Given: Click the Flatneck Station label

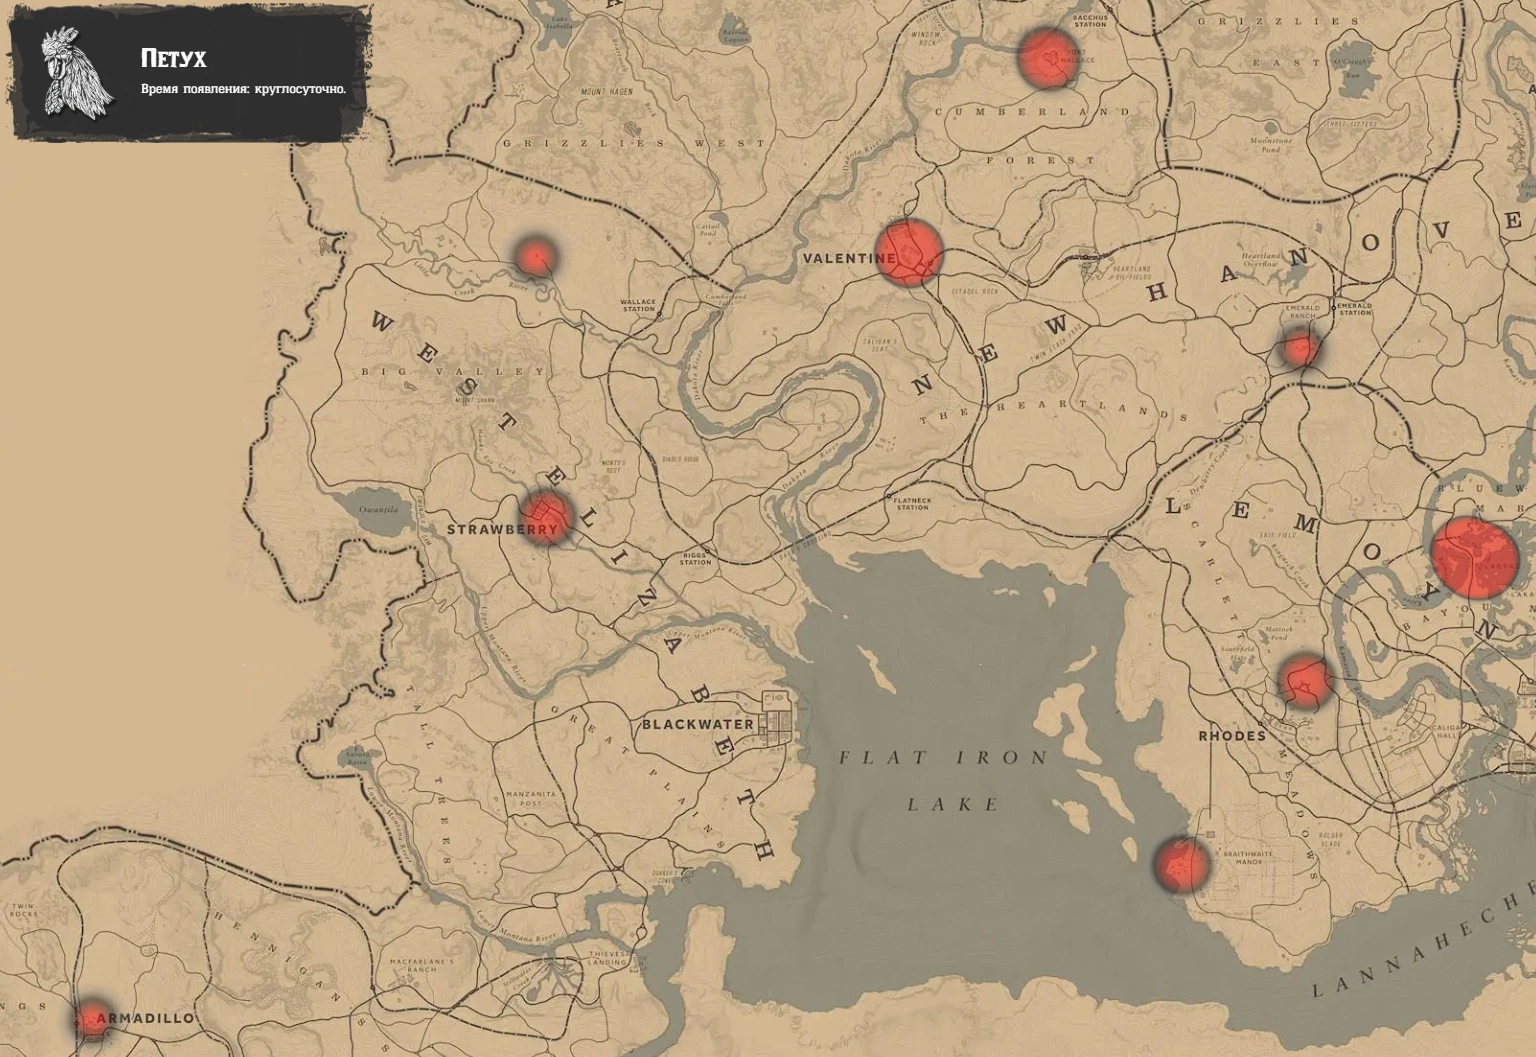Looking at the screenshot, I should click(x=912, y=504).
